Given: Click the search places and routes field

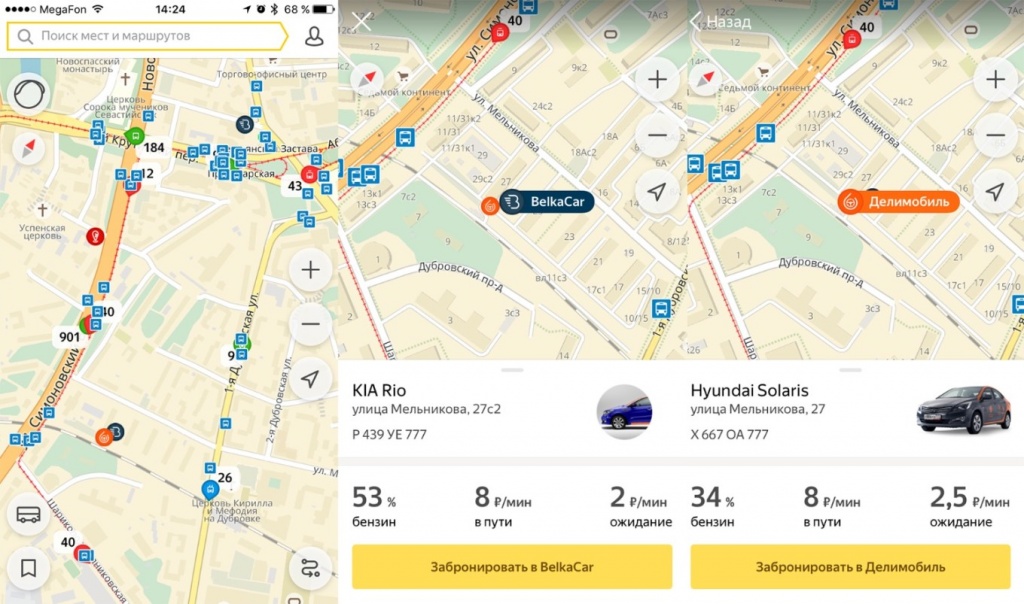Looking at the screenshot, I should (x=147, y=36).
